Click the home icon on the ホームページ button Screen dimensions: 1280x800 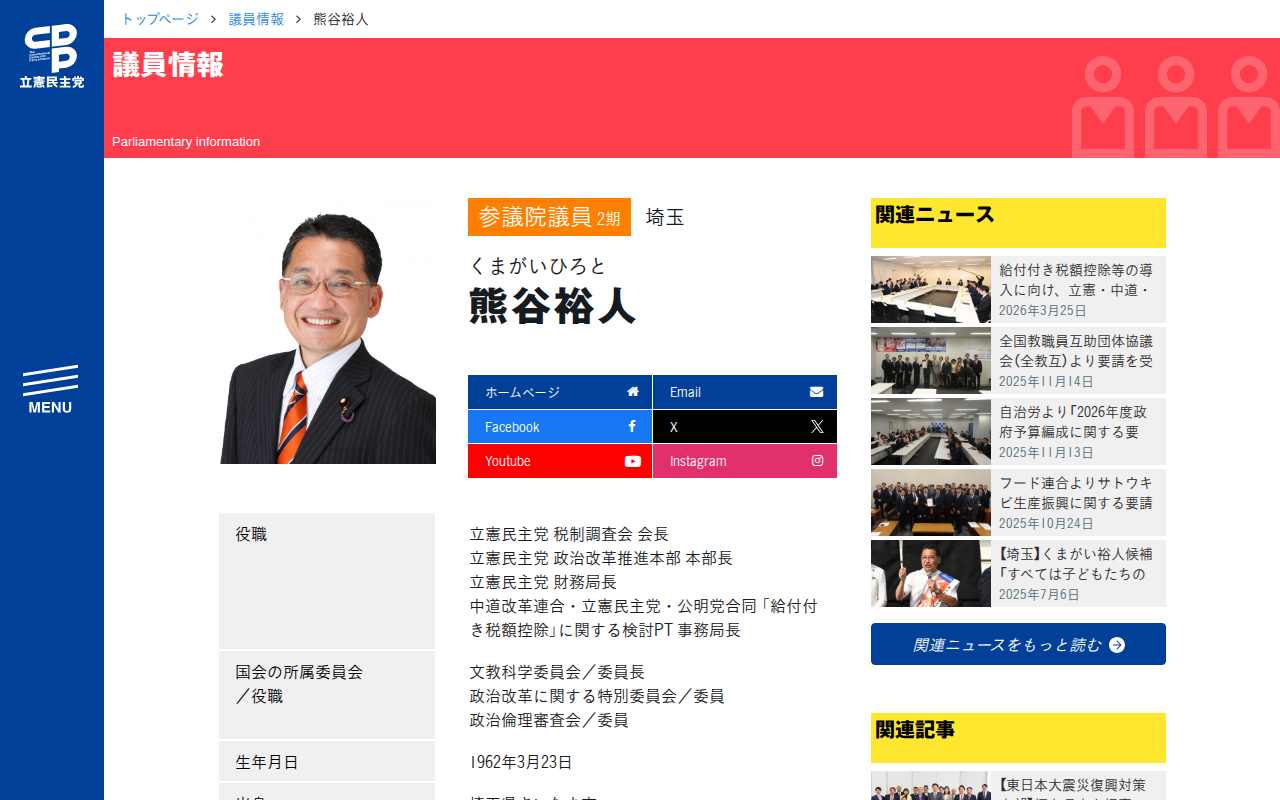pos(633,392)
